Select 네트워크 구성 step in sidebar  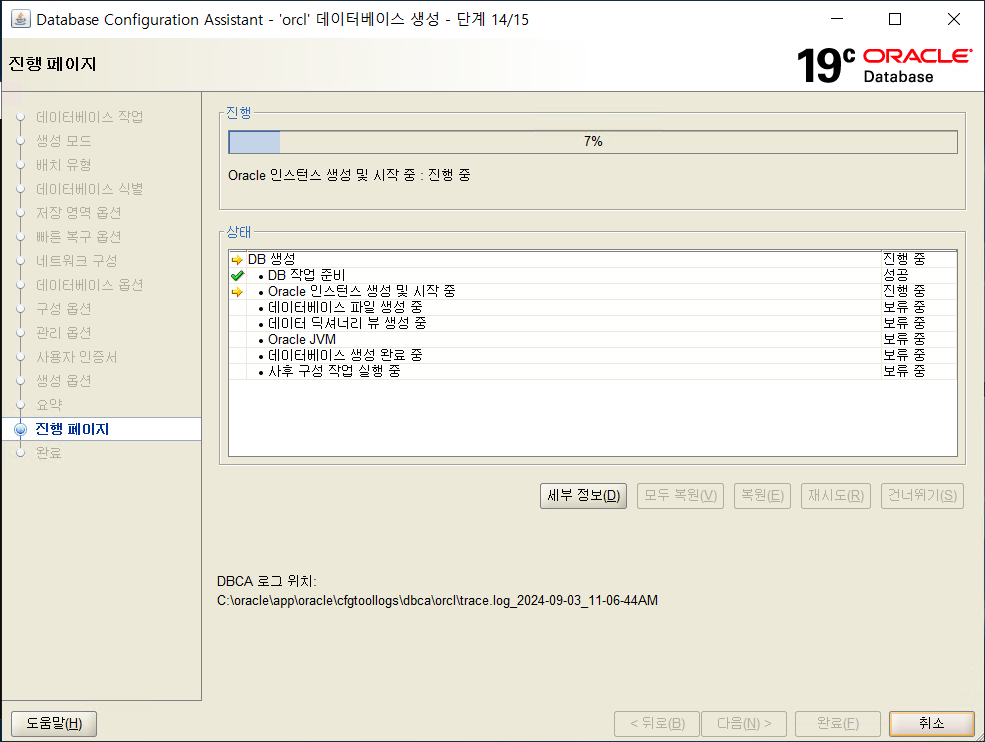point(76,261)
